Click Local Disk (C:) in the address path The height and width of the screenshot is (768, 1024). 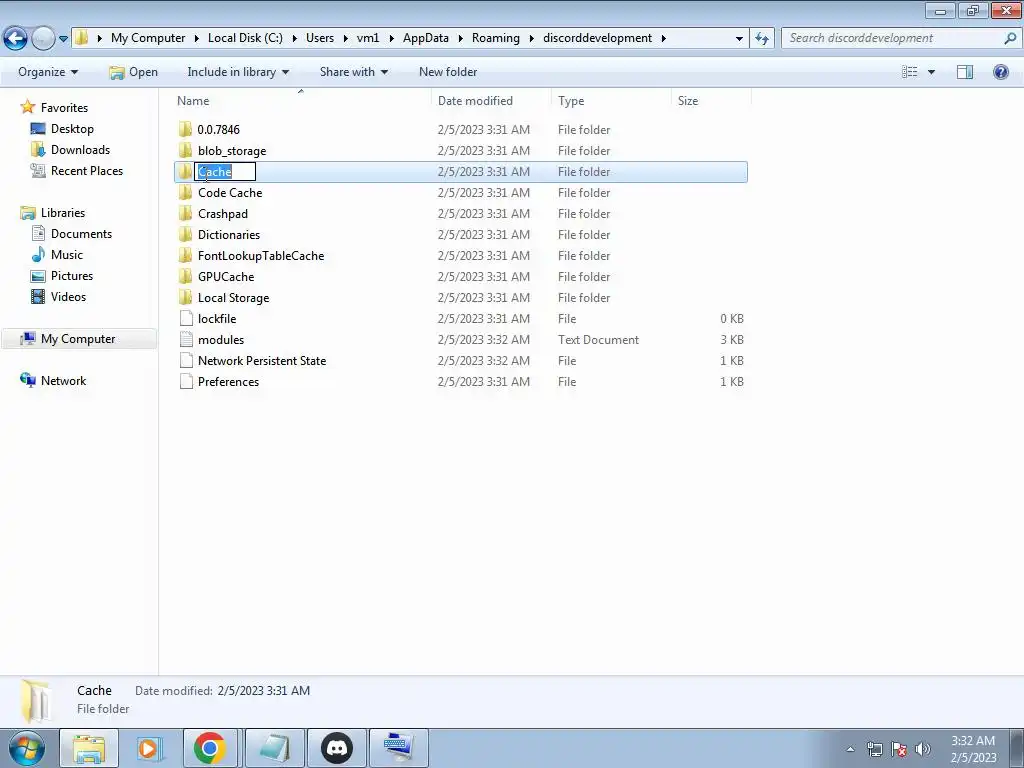(x=245, y=38)
